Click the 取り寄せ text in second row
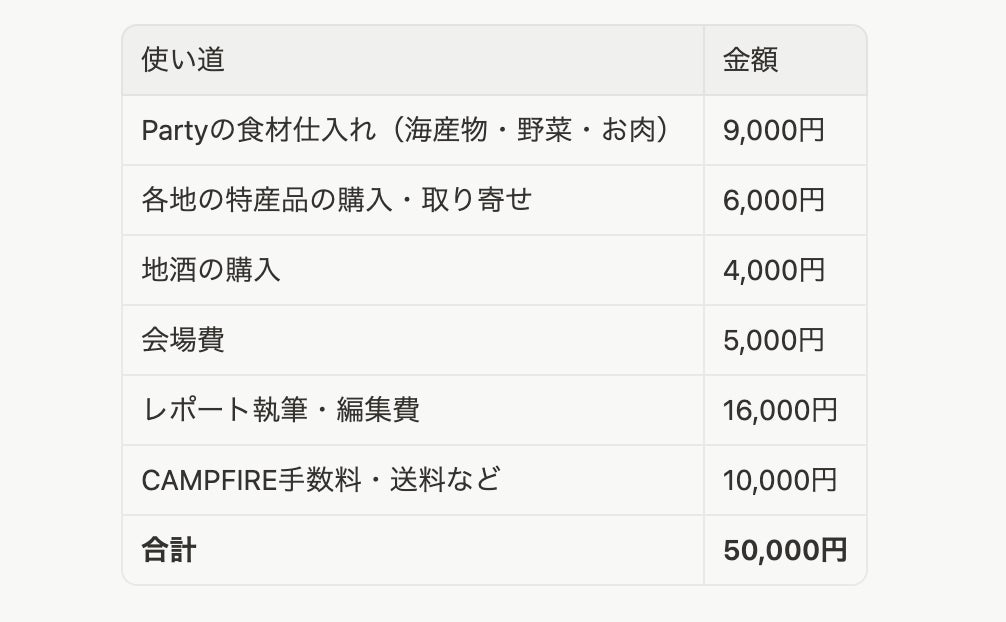This screenshot has height=622, width=1006. tap(477, 200)
